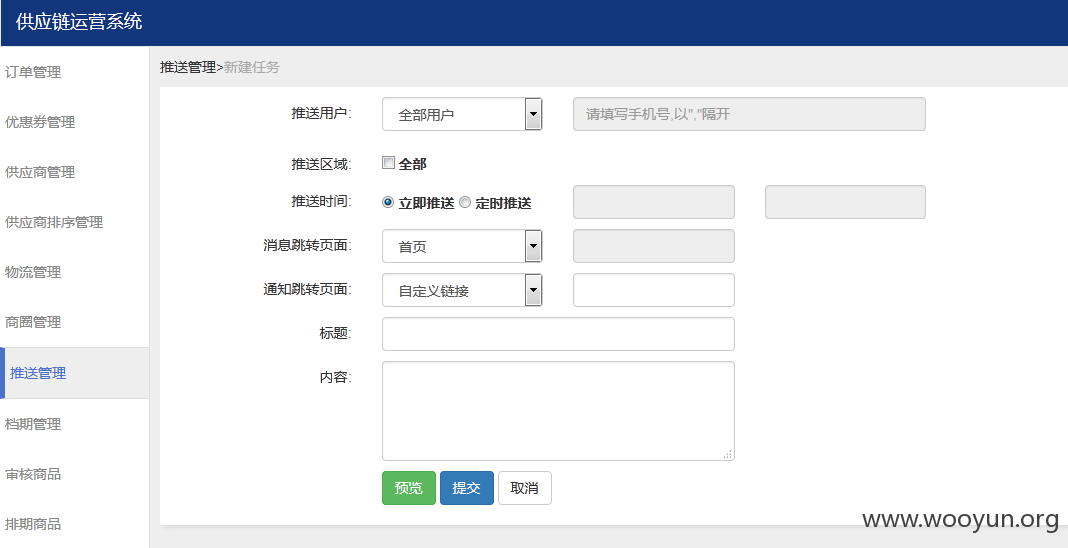Select the 立即推送 radio option

coord(388,202)
